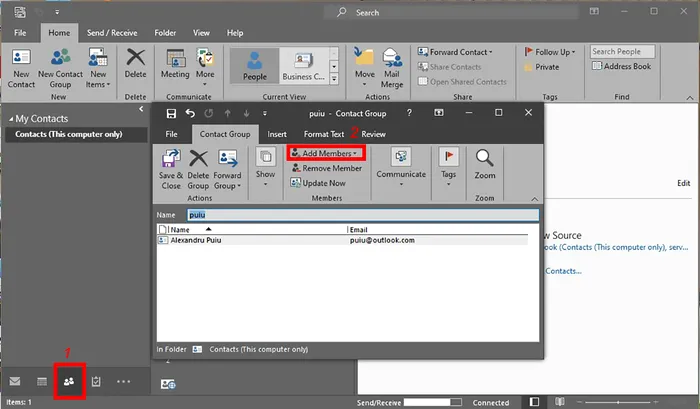Viewport: 700px width, 409px height.
Task: Open Help in Contact Group window
Action: pyautogui.click(x=409, y=113)
